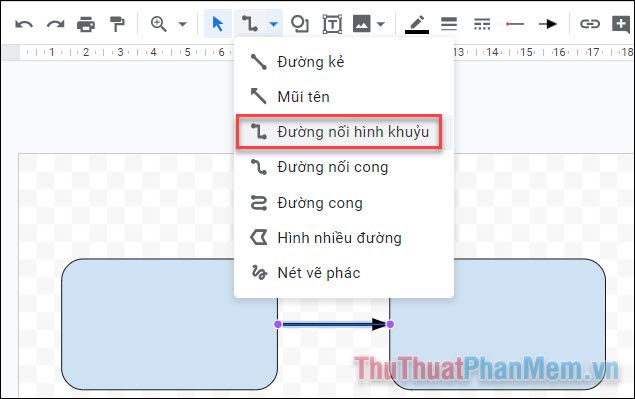The width and height of the screenshot is (635, 399).
Task: Open the Zoom dropdown arrow
Action: (183, 24)
